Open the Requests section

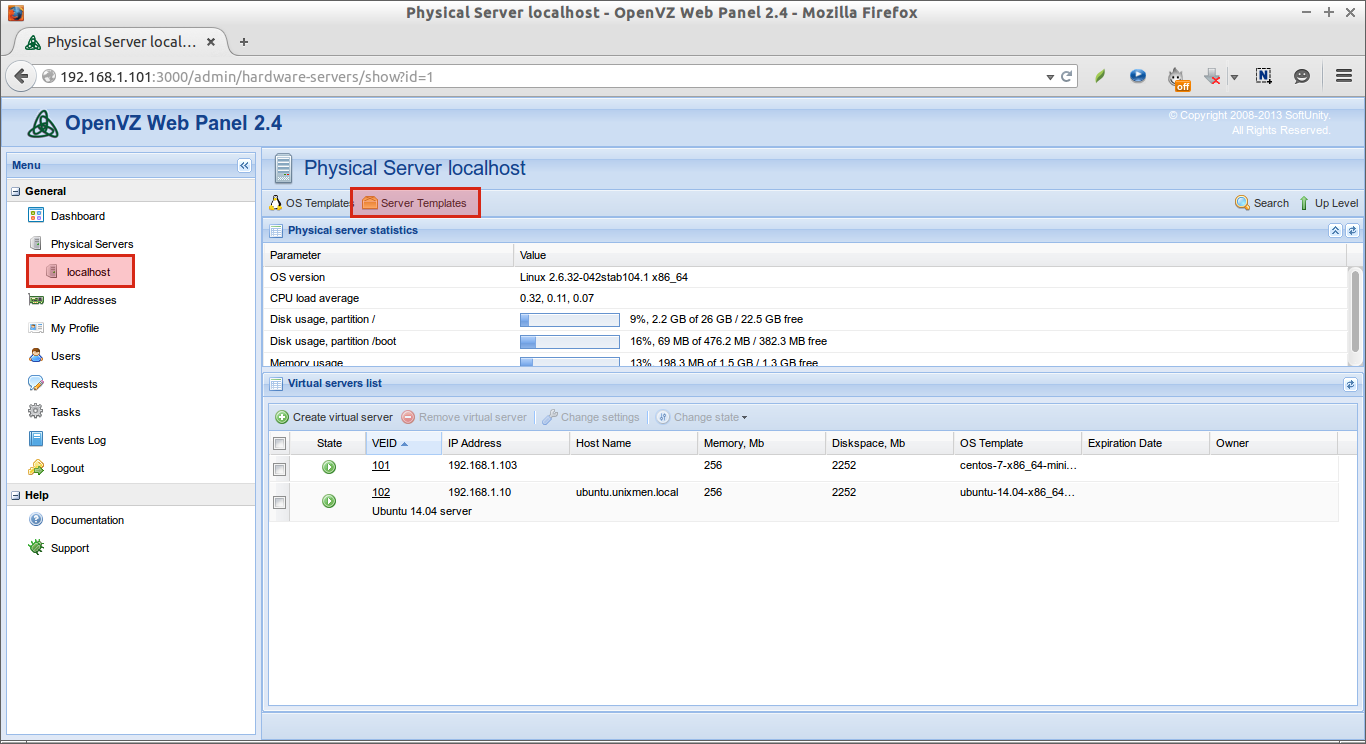[74, 384]
